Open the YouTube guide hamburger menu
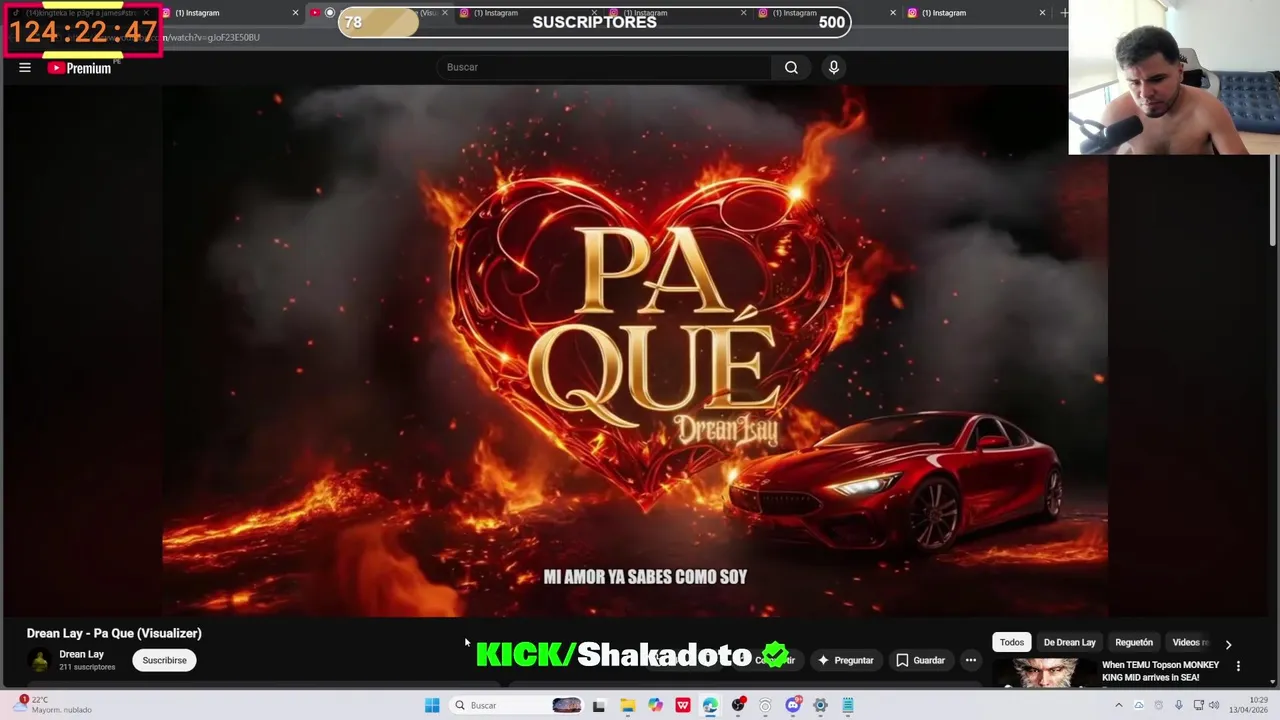 (25, 68)
